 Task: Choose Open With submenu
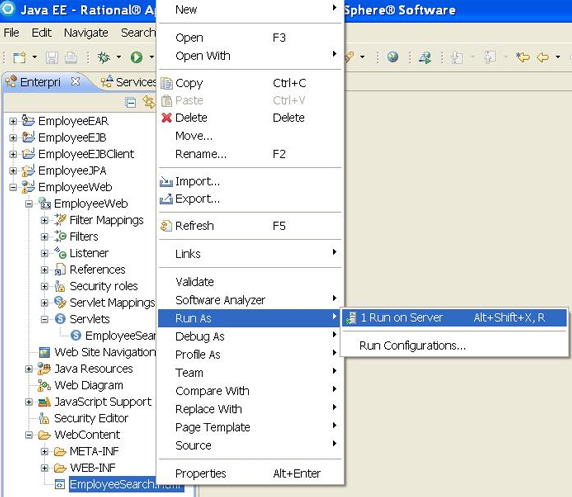point(250,56)
